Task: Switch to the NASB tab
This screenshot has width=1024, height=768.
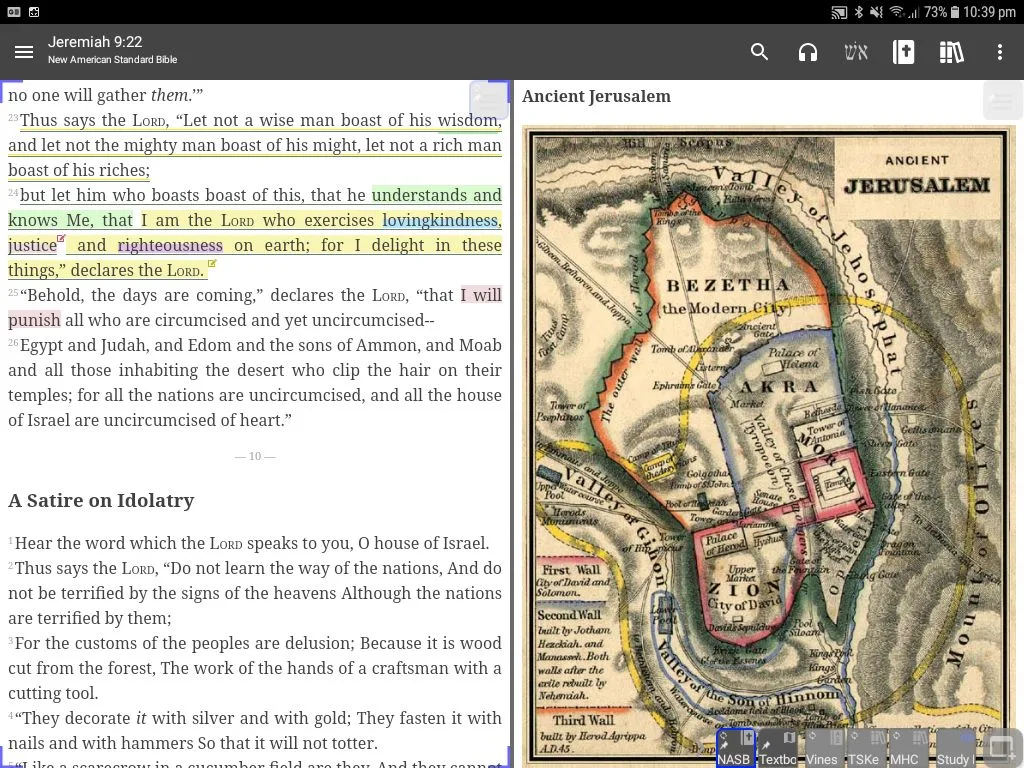Action: point(735,748)
